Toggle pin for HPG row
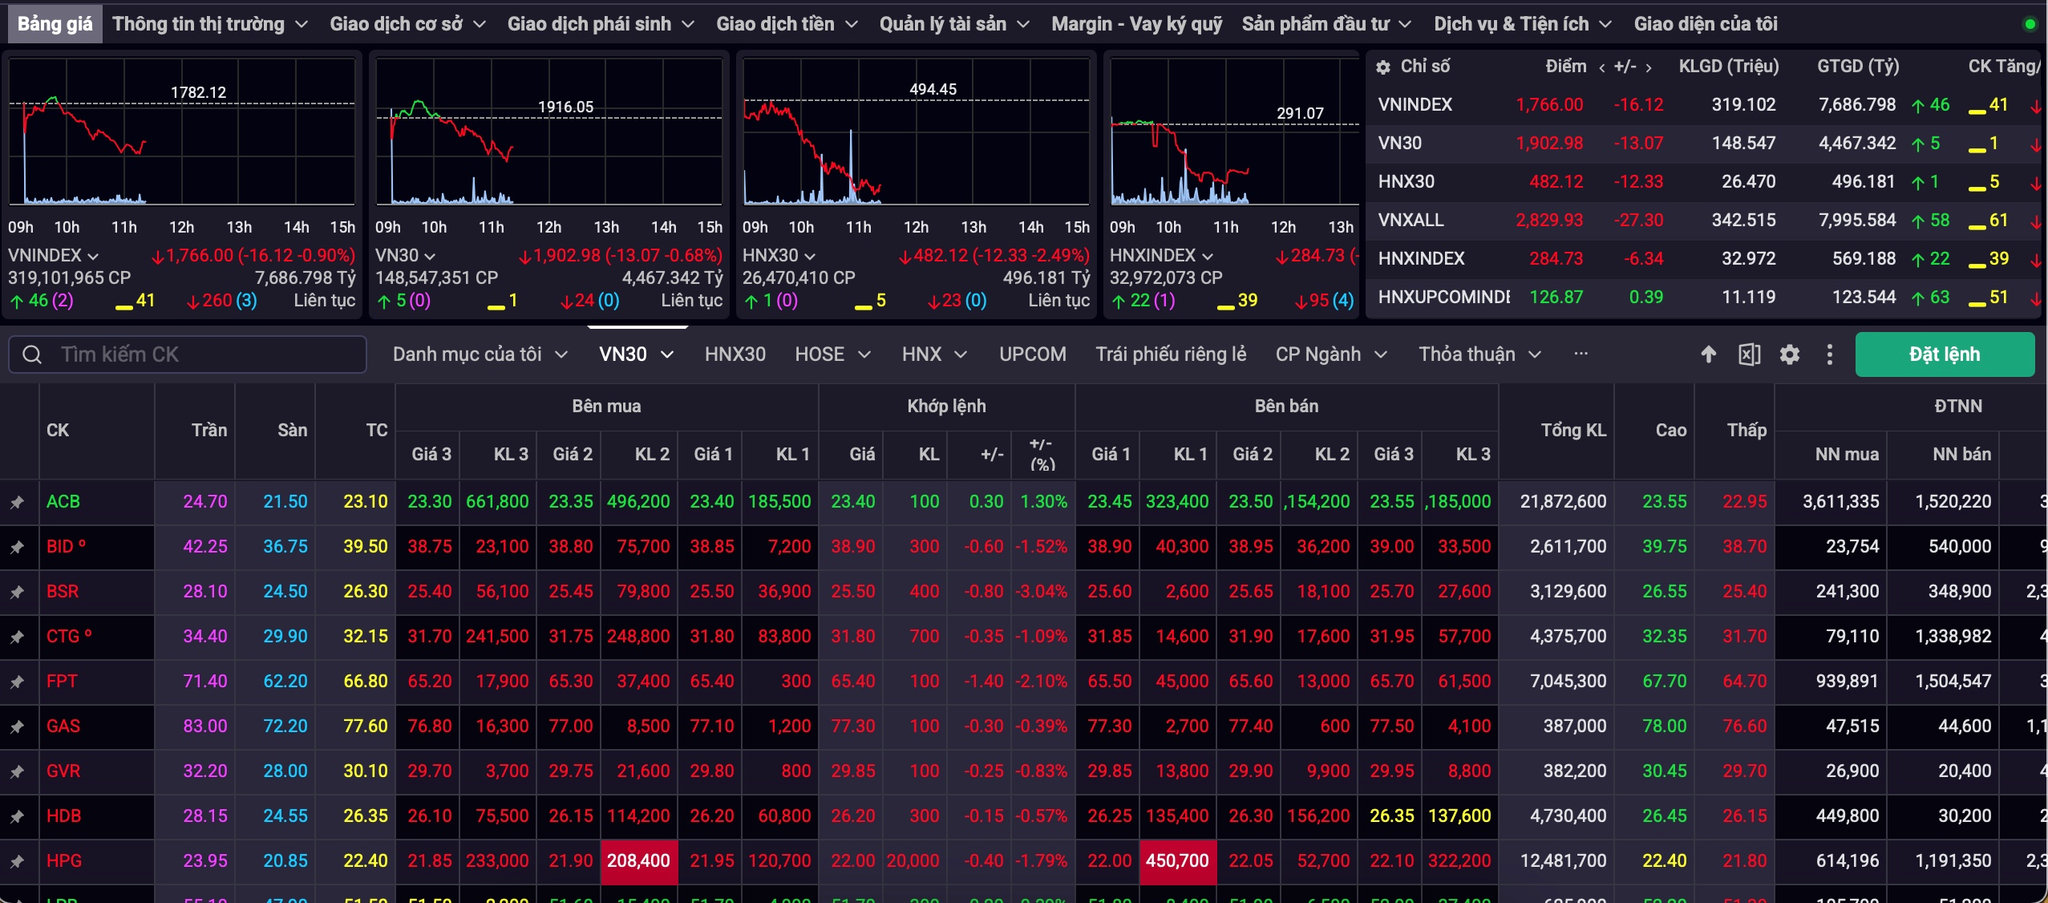Viewport: 2048px width, 903px height. 17,862
